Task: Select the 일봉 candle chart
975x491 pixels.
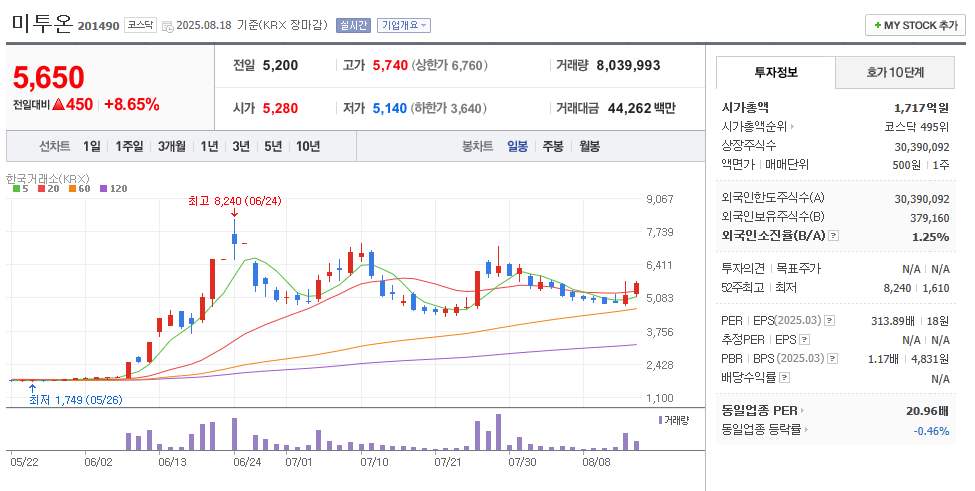Action: (517, 146)
